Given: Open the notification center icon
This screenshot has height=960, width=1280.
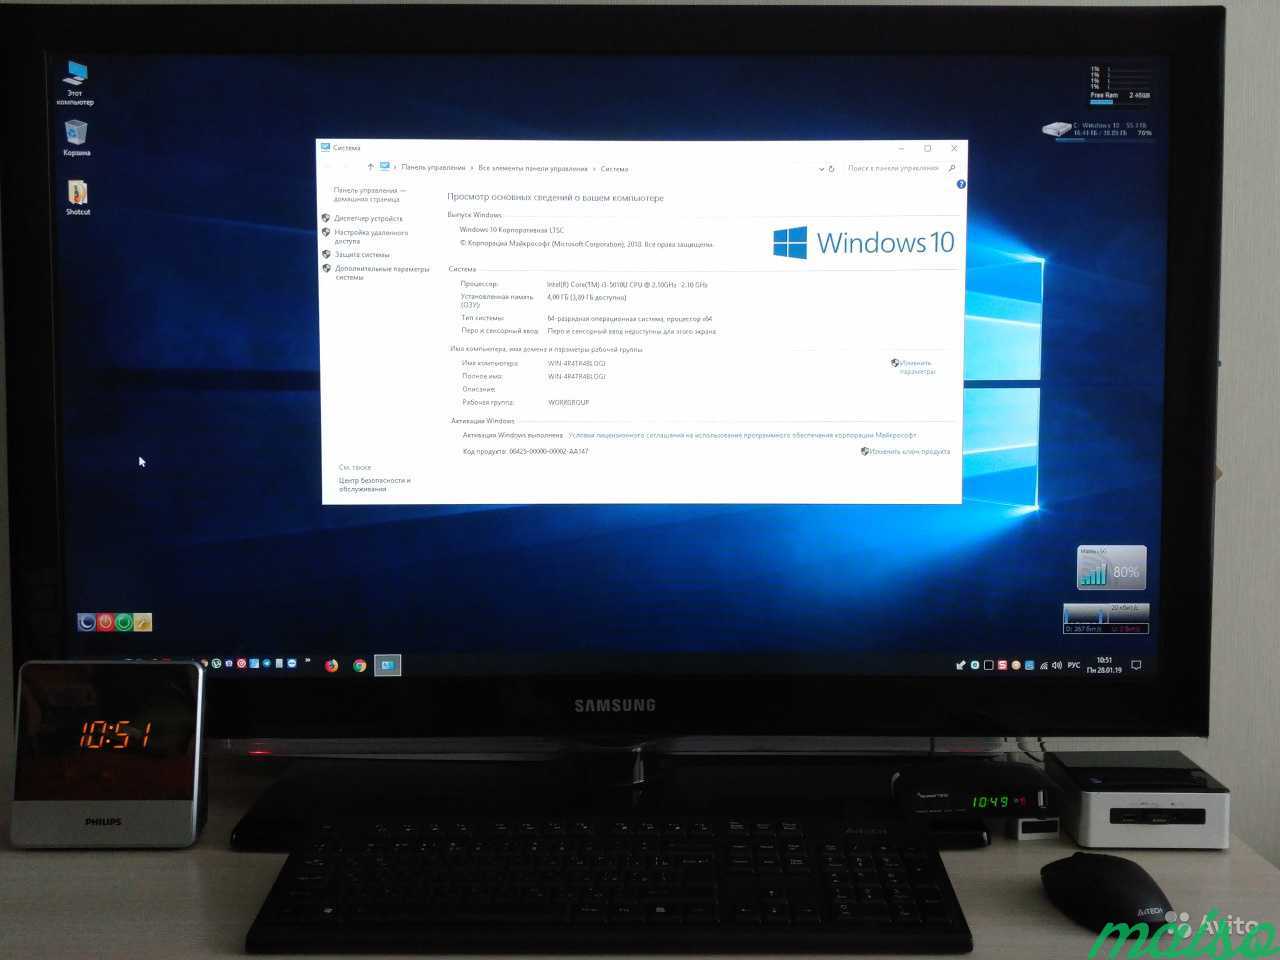Looking at the screenshot, I should pos(1136,665).
